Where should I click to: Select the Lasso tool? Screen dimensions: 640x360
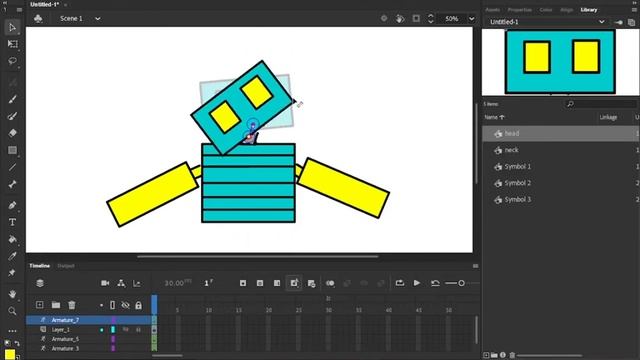(12, 61)
